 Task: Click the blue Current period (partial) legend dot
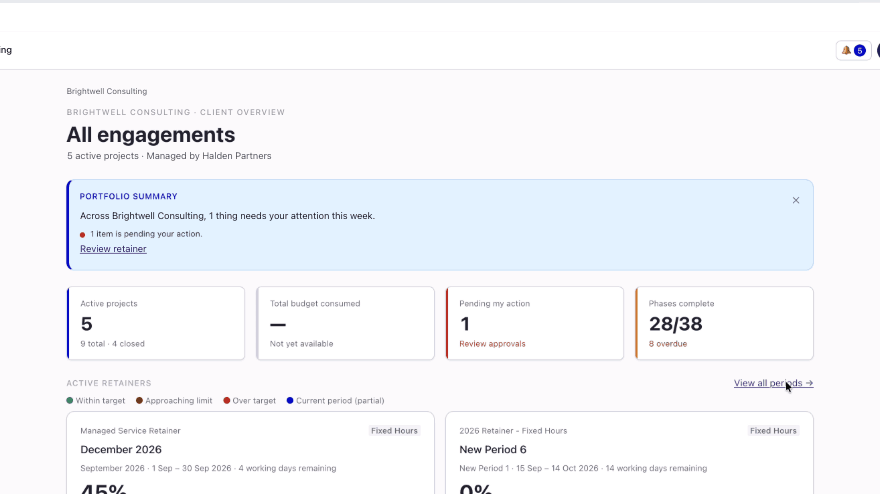[x=290, y=400]
